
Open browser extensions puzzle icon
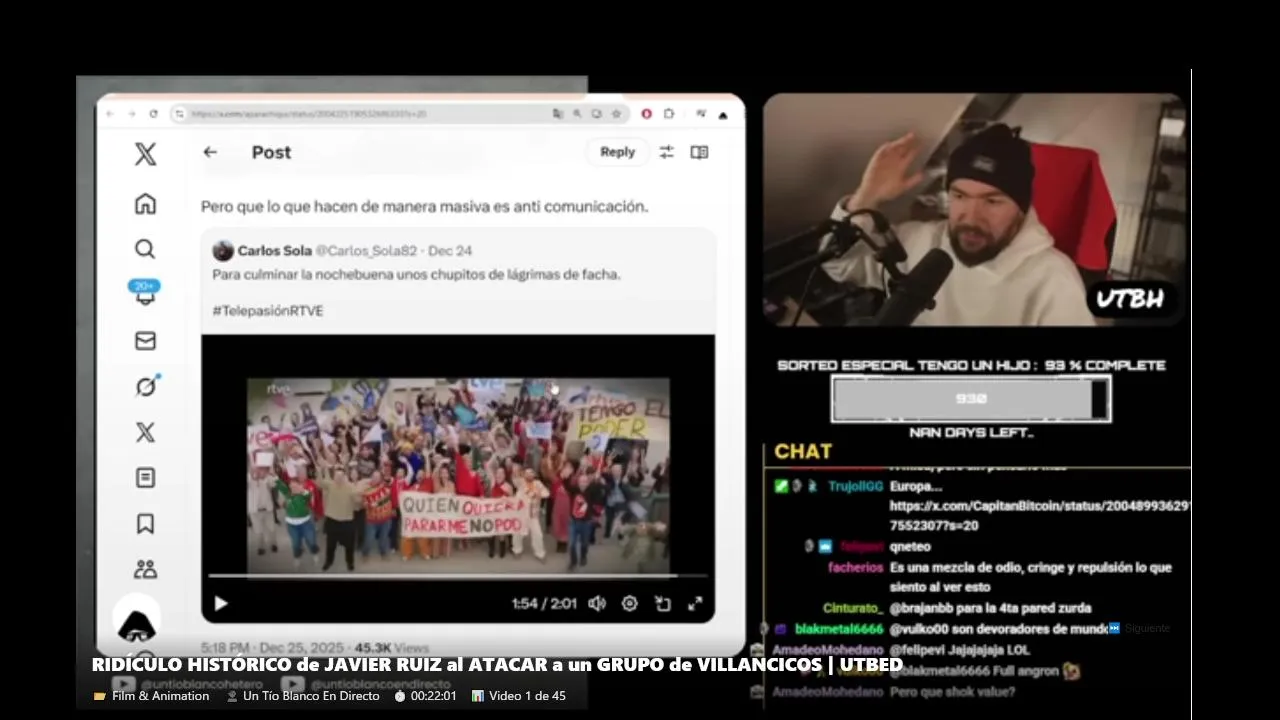(x=669, y=114)
